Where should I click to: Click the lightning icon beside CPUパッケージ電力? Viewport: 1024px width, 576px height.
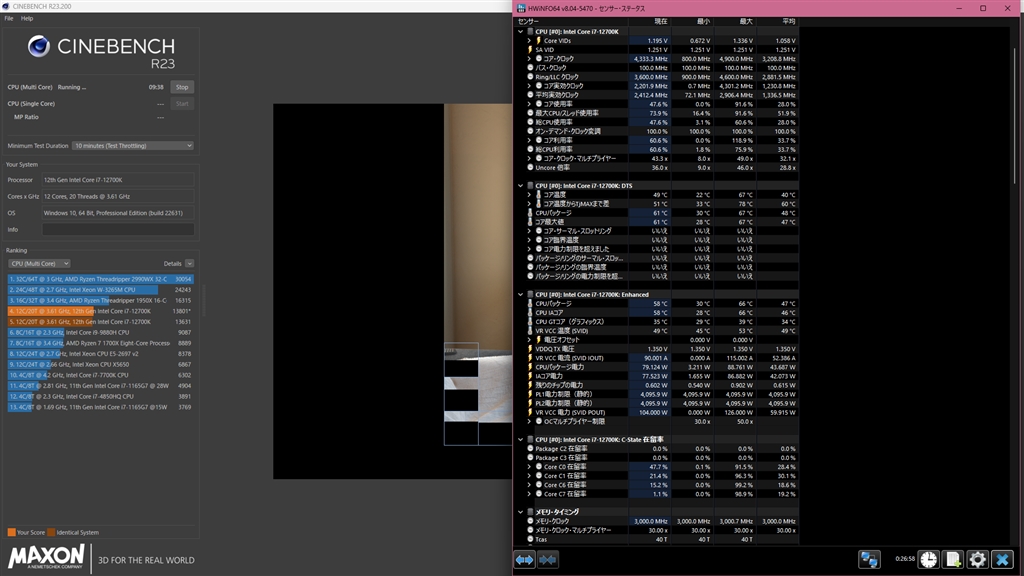click(530, 367)
